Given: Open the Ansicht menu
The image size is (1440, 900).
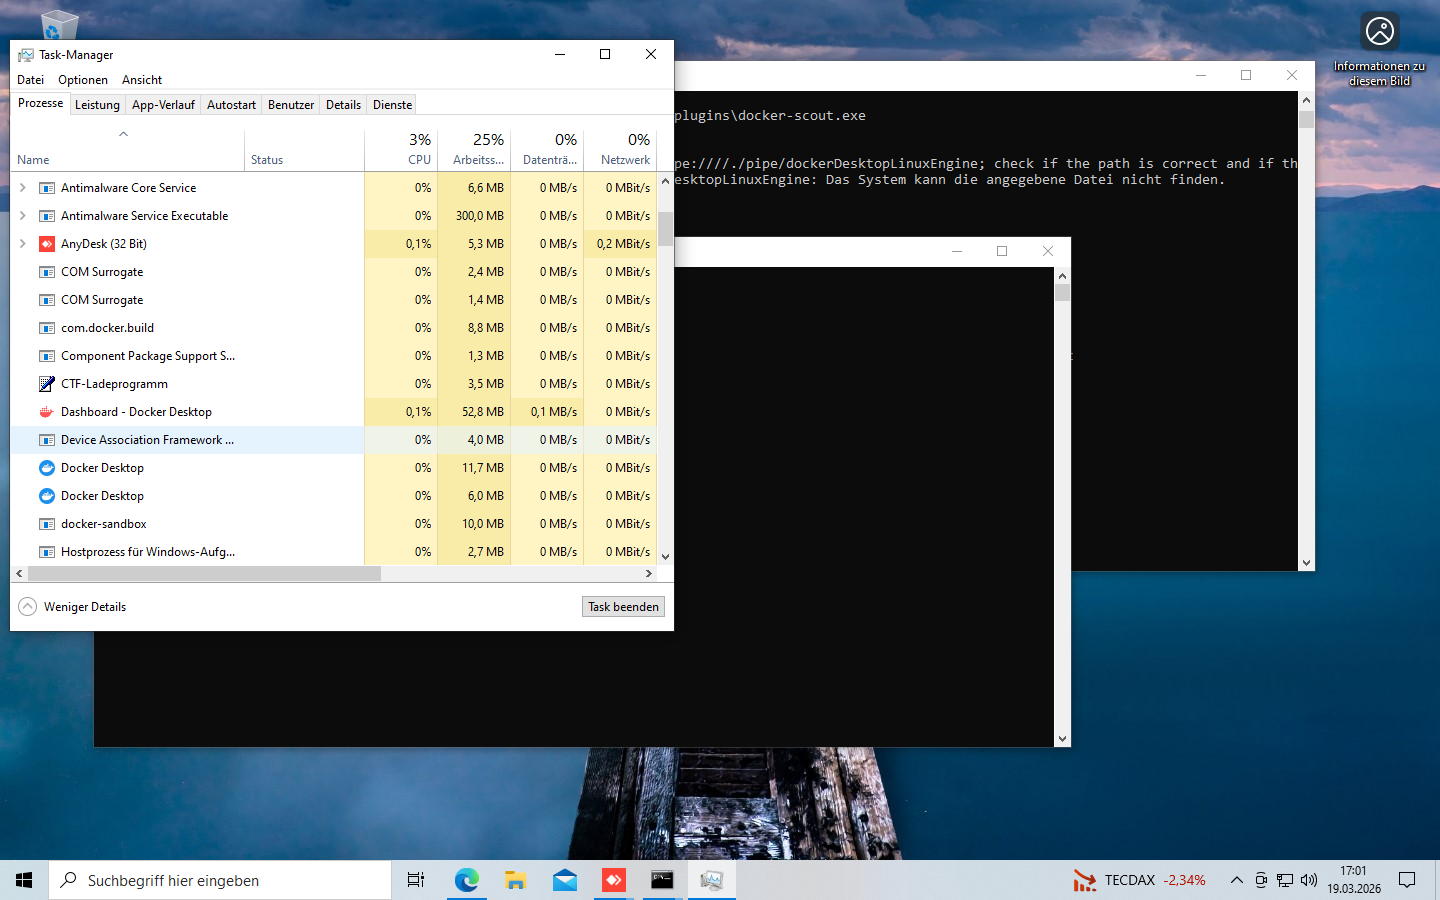Looking at the screenshot, I should click(x=142, y=80).
